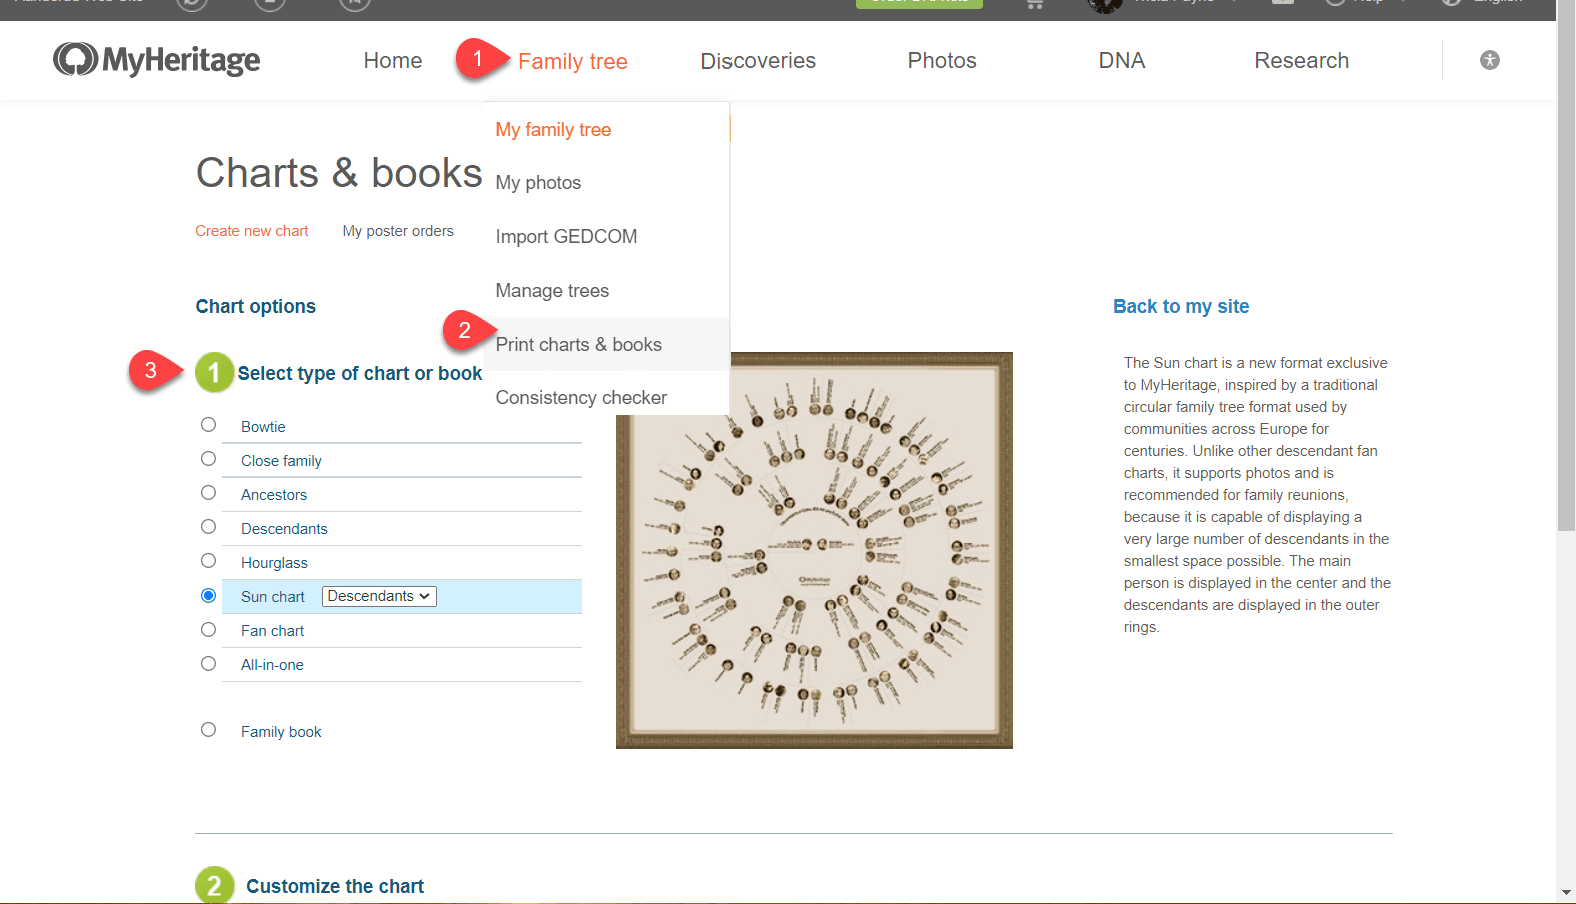Choose Print charts & books menu item
Viewport: 1576px width, 904px height.
click(x=578, y=344)
